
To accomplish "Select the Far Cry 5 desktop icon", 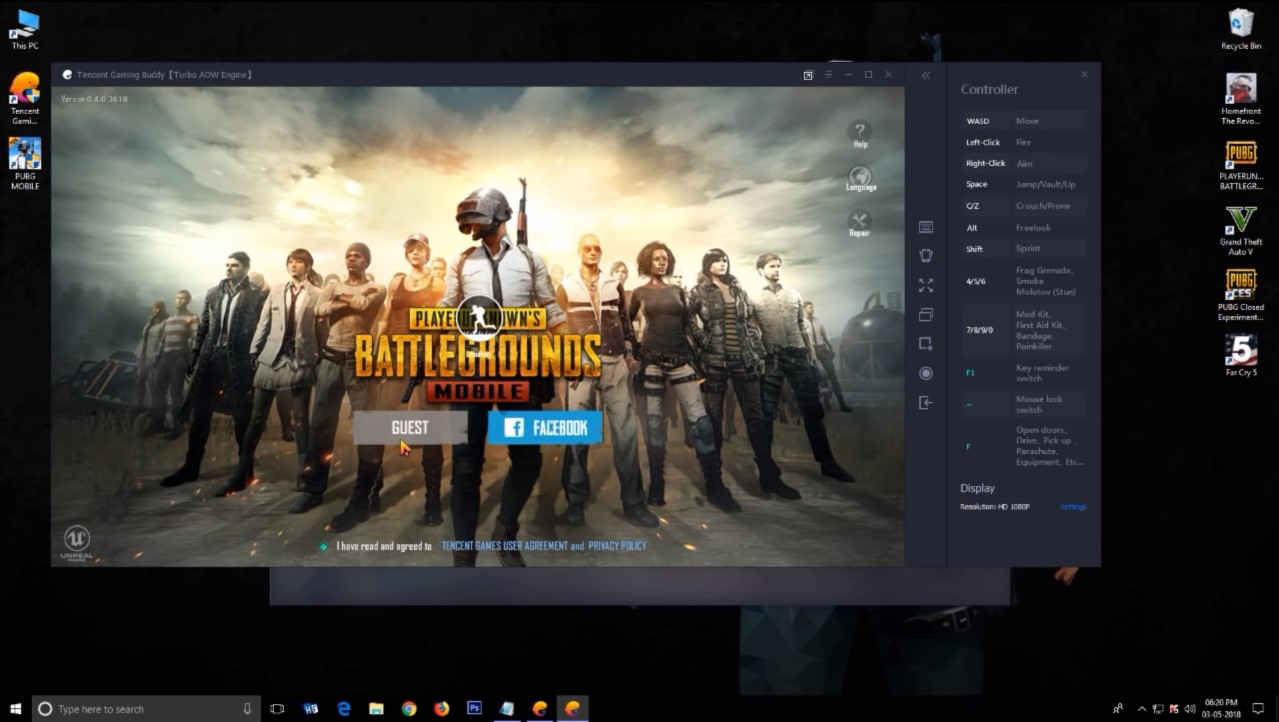I will 1241,355.
